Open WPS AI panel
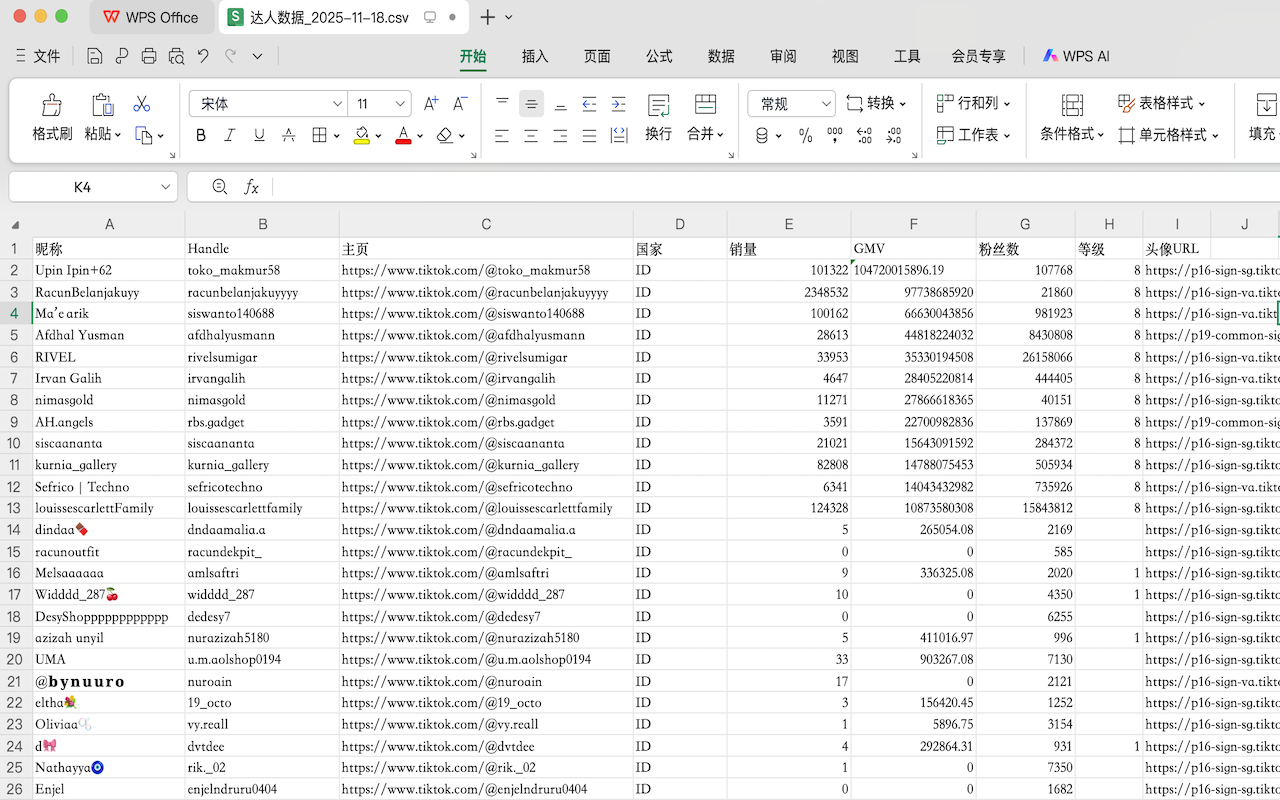The height and width of the screenshot is (800, 1280). (x=1076, y=57)
